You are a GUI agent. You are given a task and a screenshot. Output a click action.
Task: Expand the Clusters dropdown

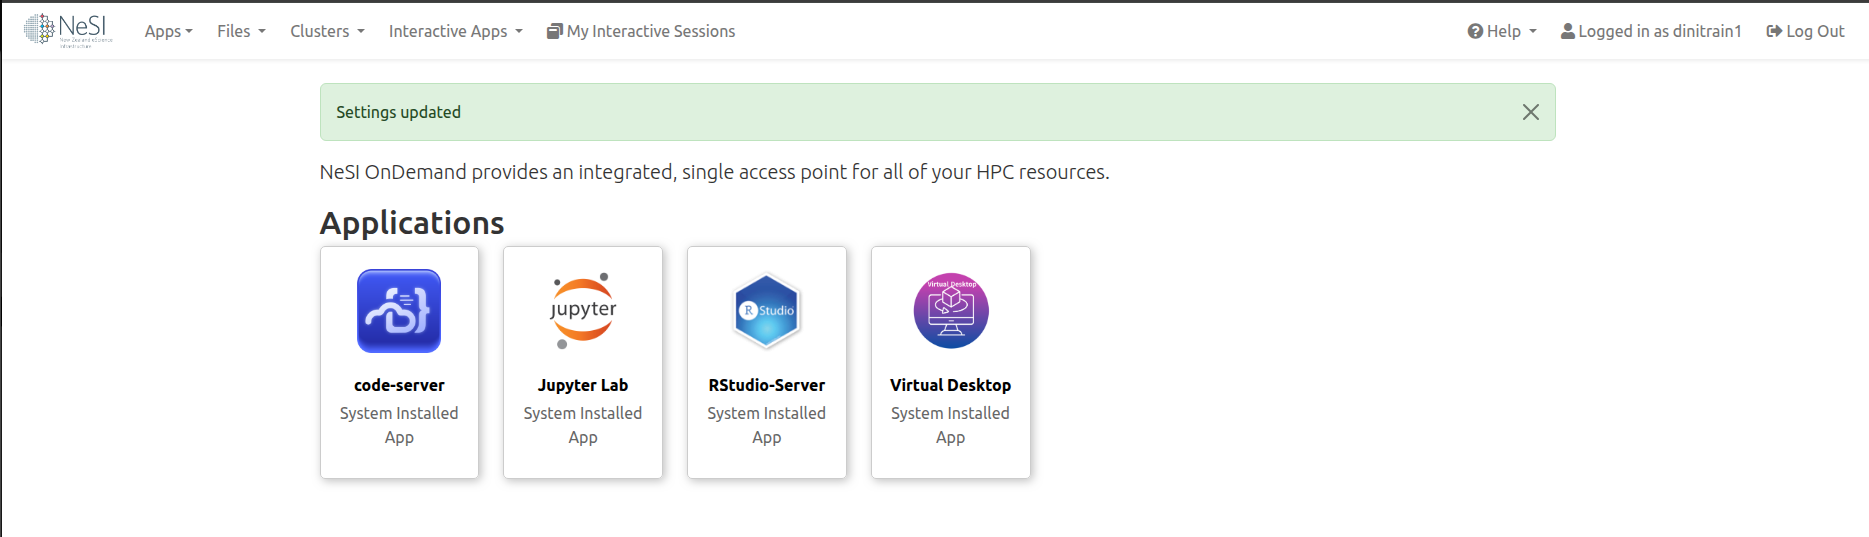click(327, 31)
